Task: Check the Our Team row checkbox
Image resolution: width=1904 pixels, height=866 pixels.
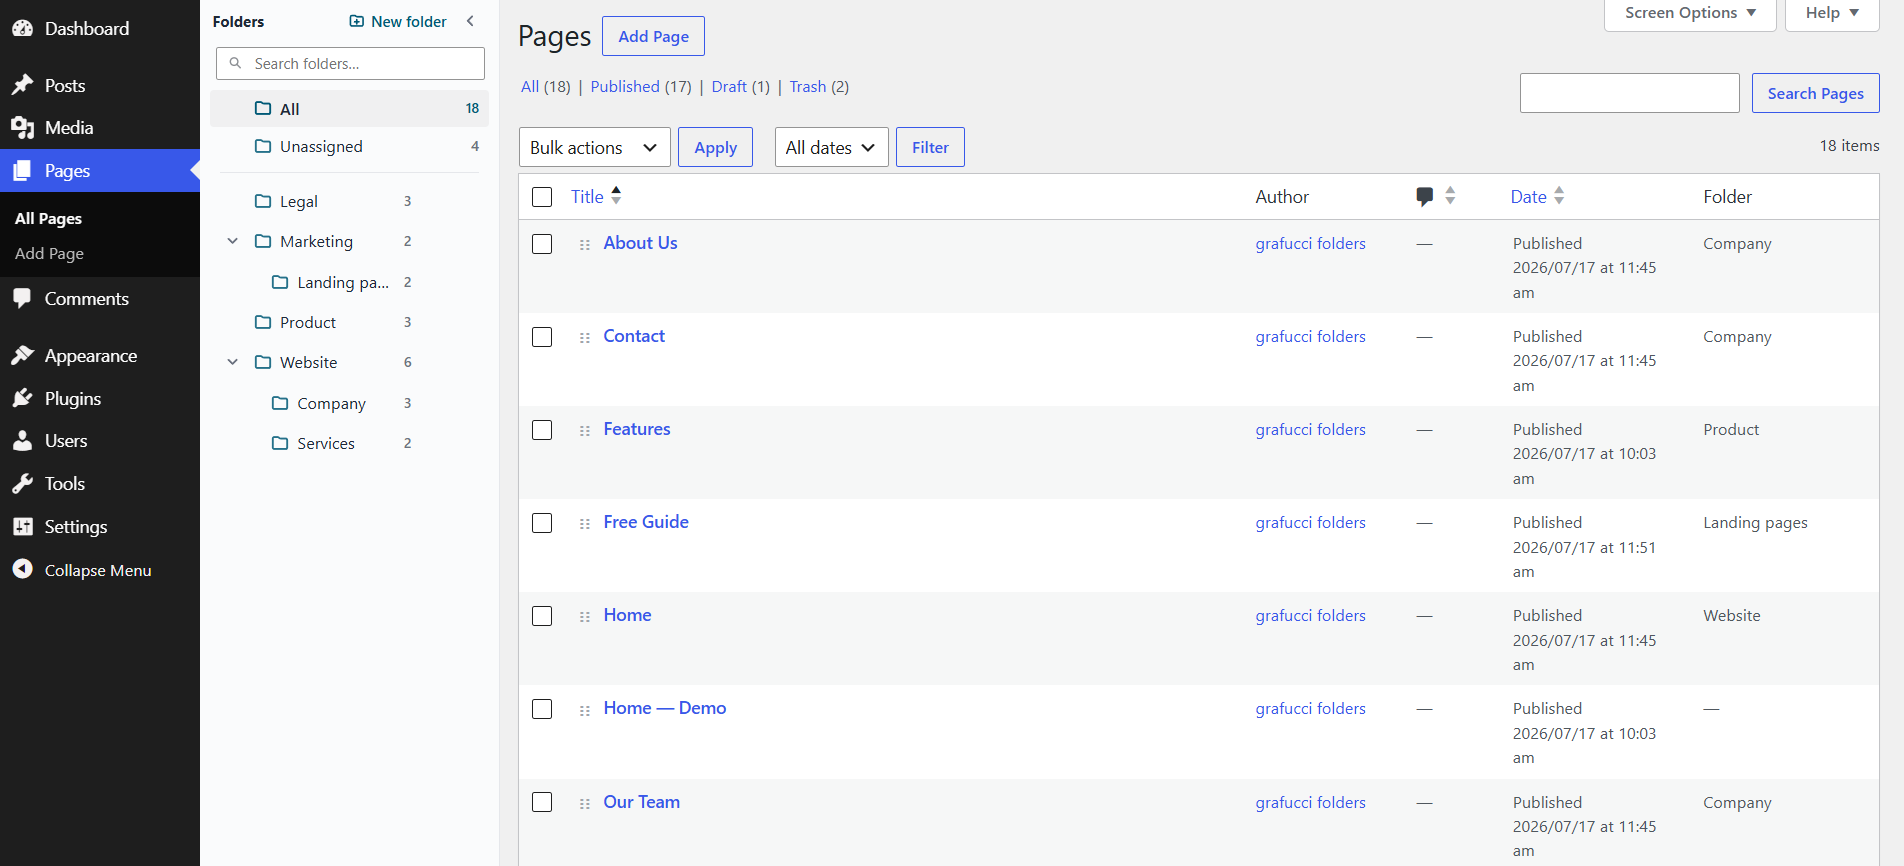Action: tap(542, 802)
